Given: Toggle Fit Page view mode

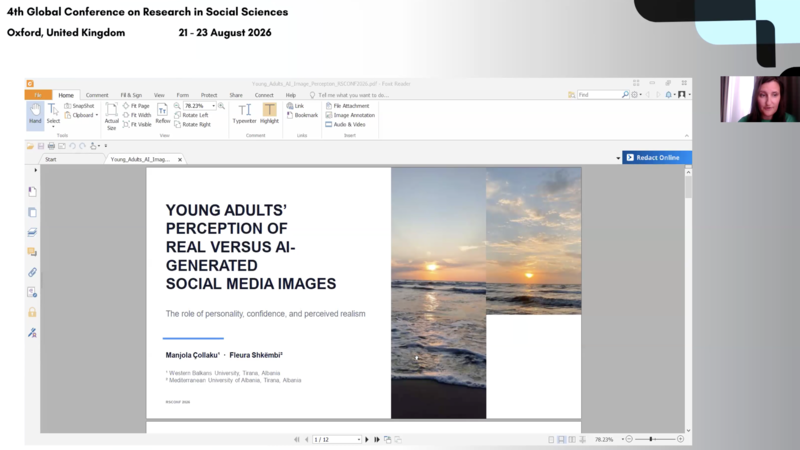Looking at the screenshot, I should tap(136, 106).
